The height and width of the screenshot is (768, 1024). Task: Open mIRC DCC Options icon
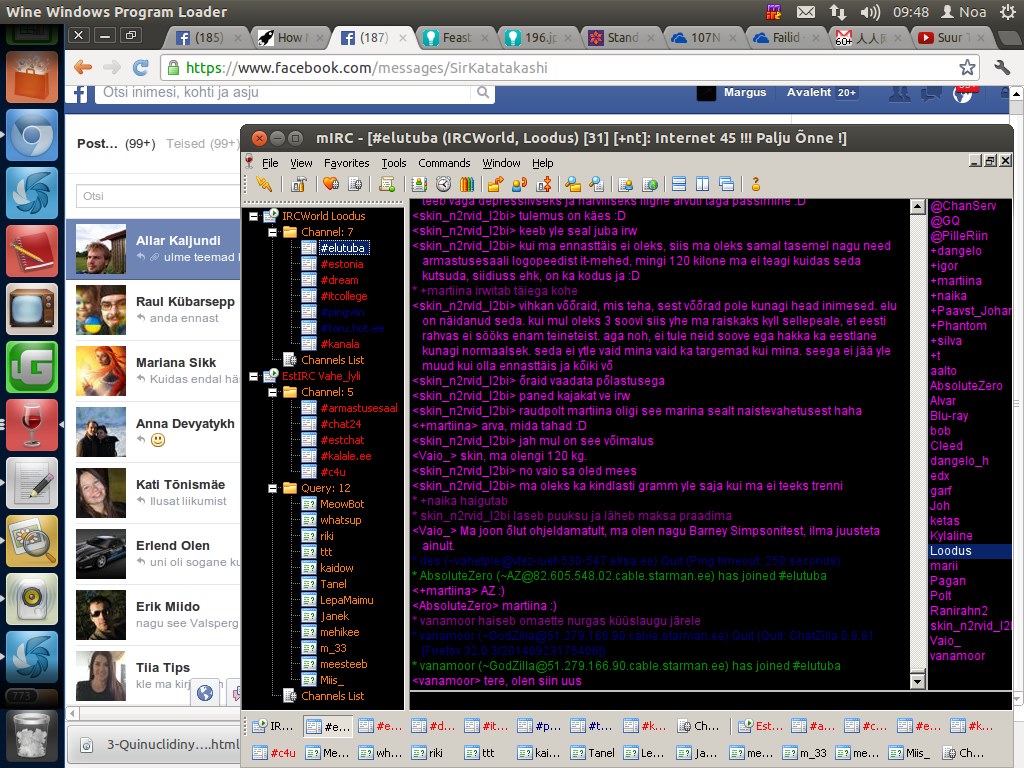click(544, 185)
